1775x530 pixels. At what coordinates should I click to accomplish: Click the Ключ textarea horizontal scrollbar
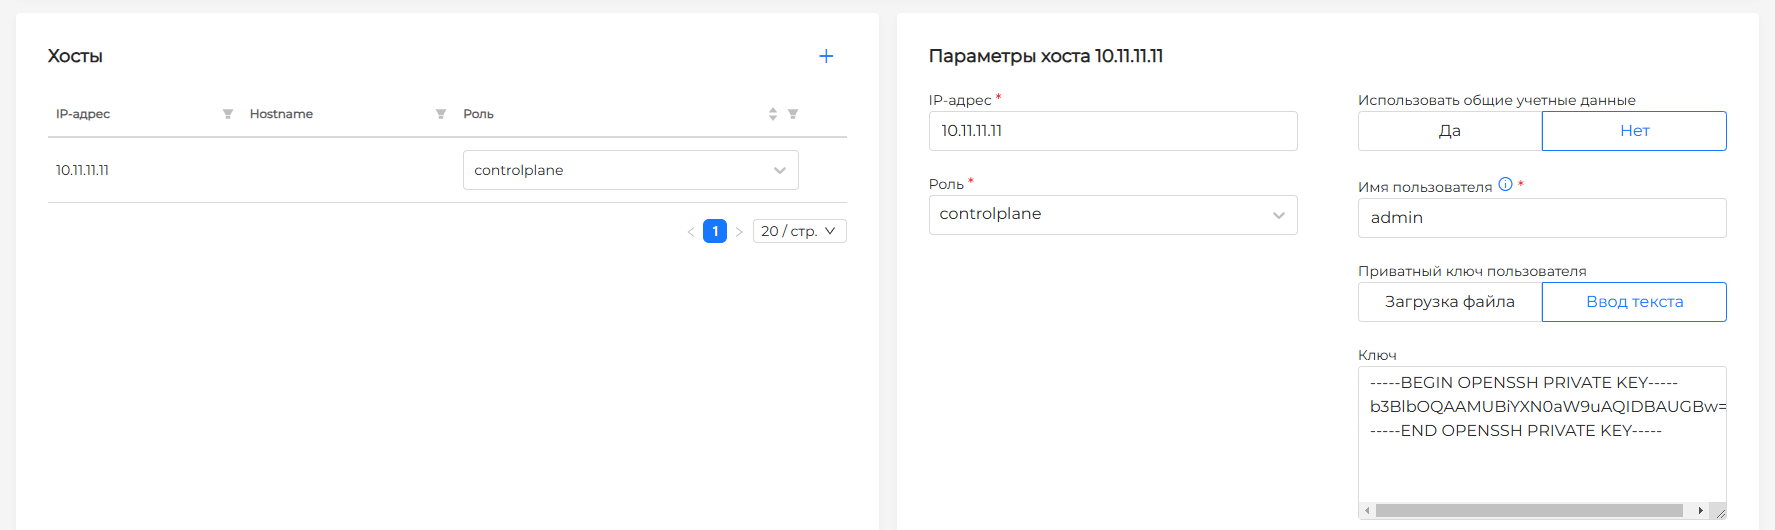1528,511
